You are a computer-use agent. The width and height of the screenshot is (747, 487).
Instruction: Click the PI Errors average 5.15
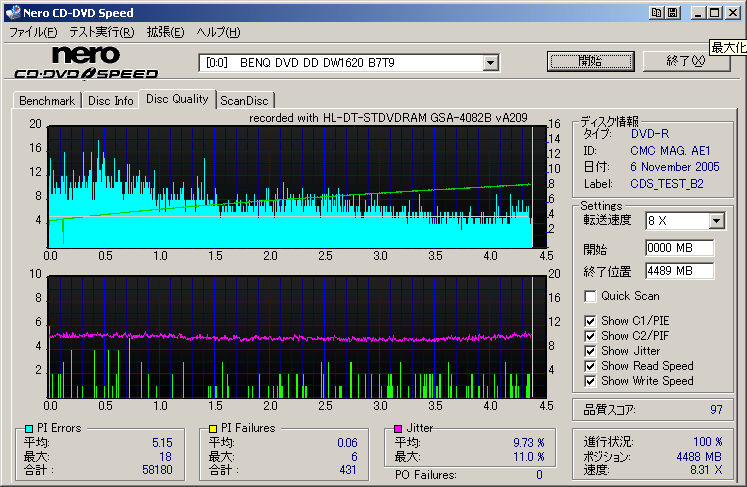tap(162, 443)
